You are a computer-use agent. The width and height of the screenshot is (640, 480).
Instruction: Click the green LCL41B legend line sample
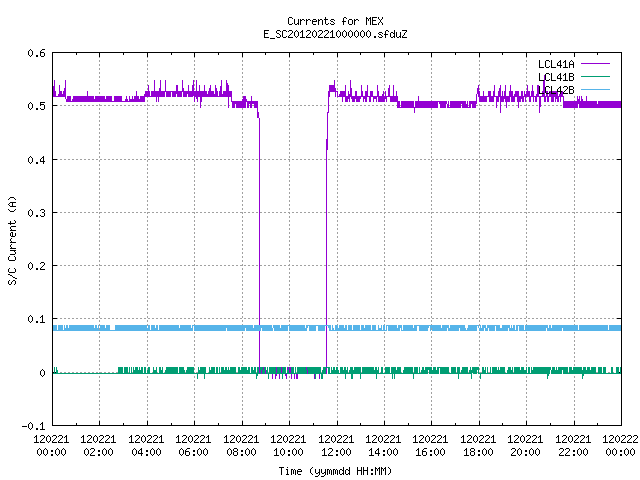(595, 76)
